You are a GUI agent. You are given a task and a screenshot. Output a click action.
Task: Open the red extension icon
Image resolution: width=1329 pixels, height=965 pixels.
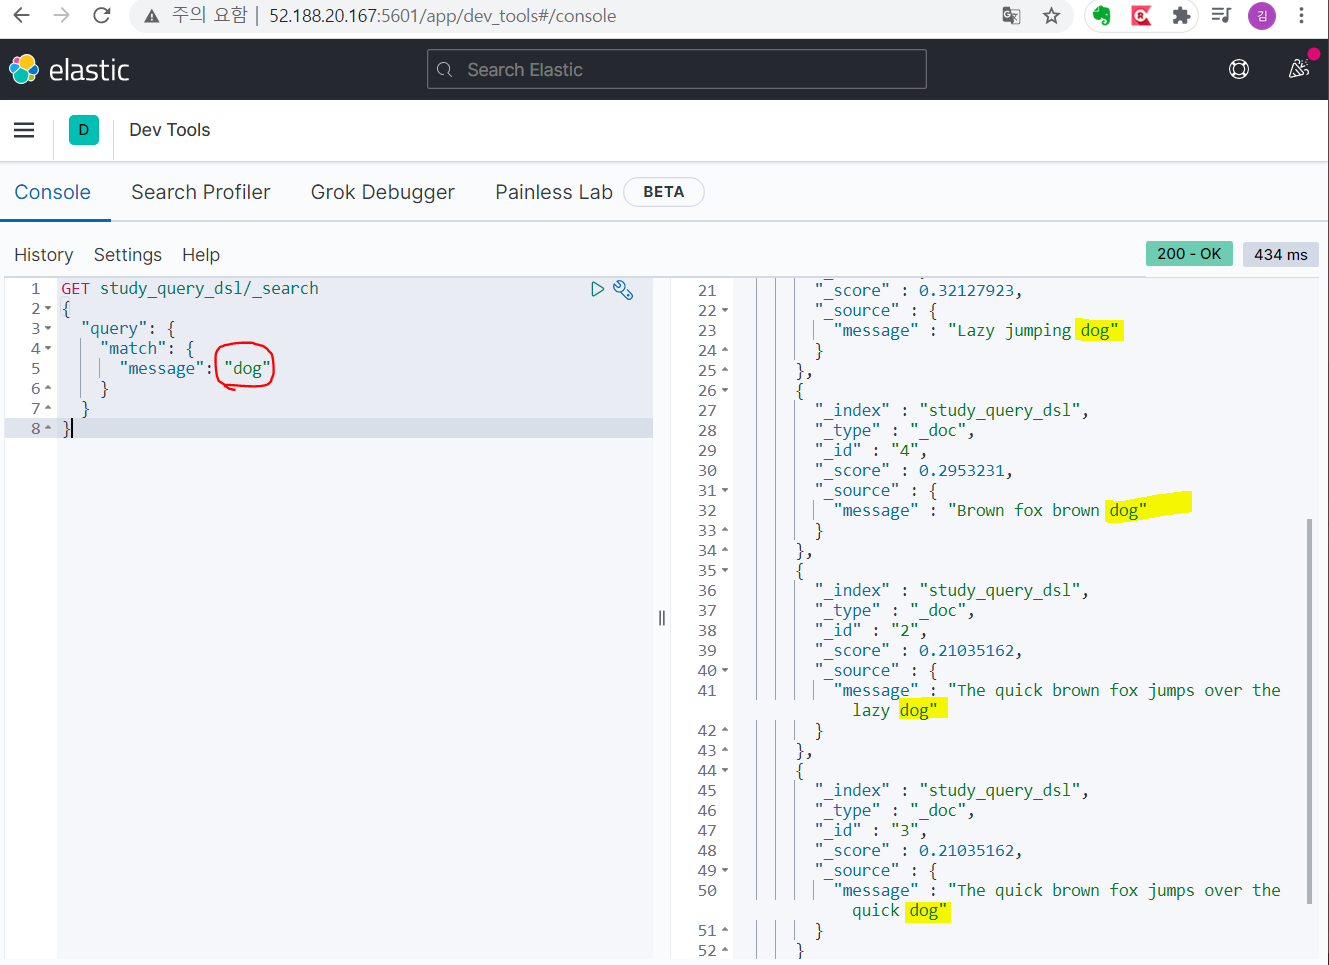tap(1141, 15)
